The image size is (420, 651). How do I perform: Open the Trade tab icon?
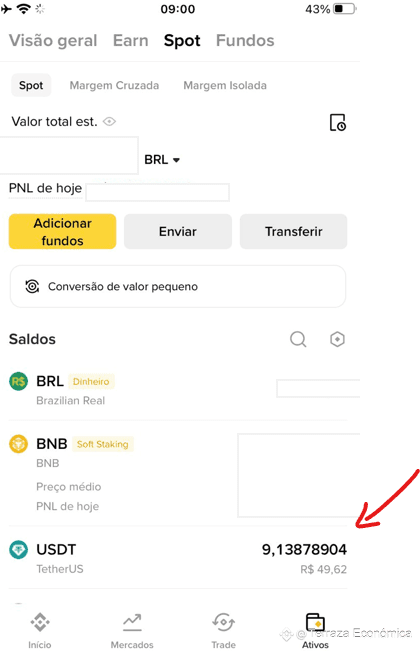pos(224,622)
